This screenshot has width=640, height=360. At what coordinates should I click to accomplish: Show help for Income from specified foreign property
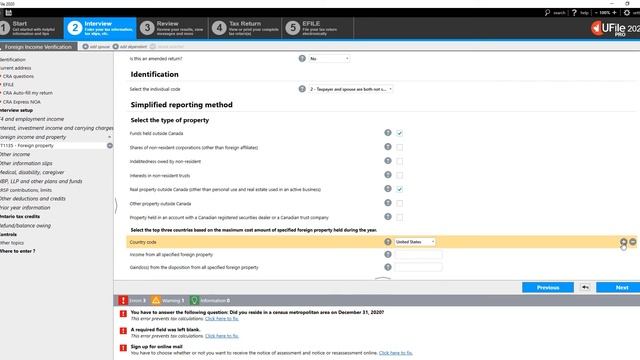click(x=388, y=254)
